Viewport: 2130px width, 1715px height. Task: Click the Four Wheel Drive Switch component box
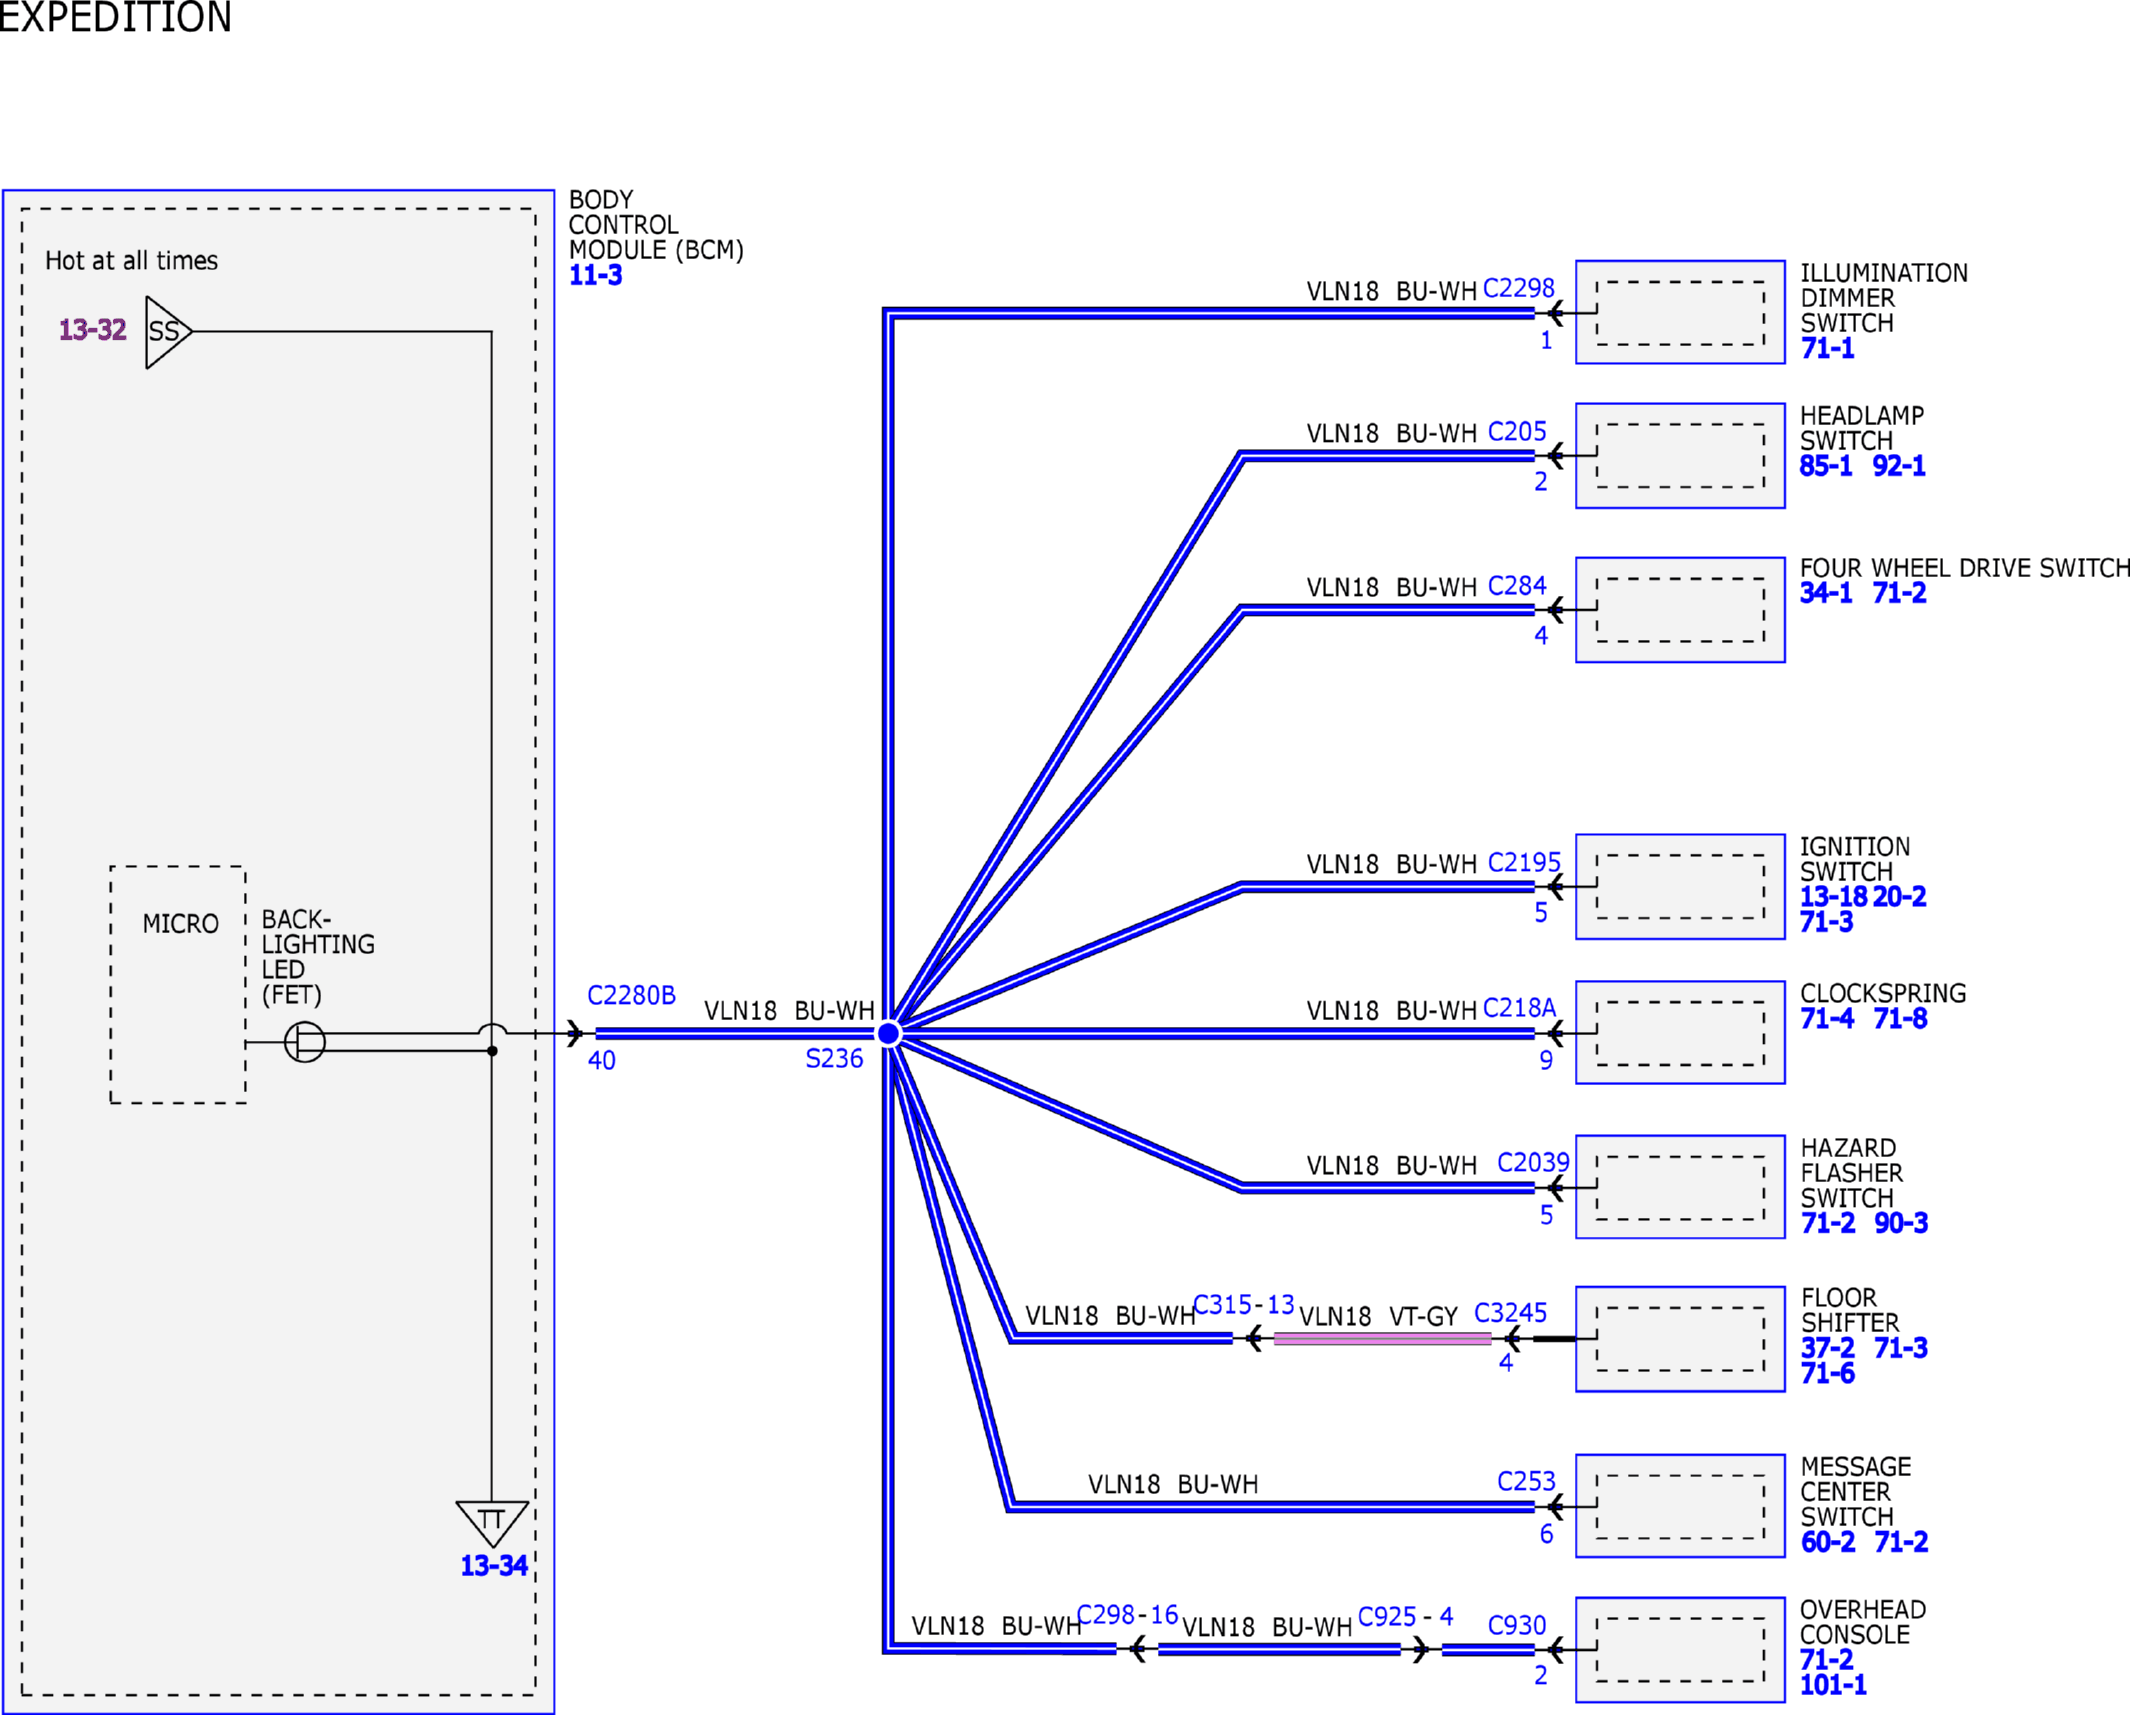[1680, 610]
